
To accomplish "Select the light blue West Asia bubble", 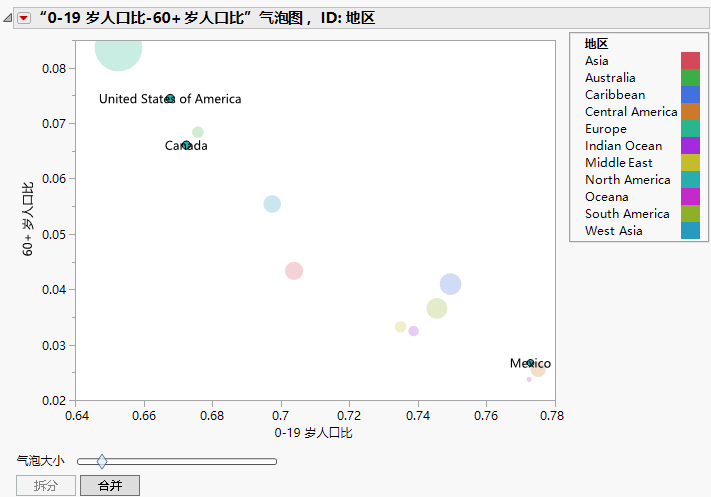I will pos(272,204).
